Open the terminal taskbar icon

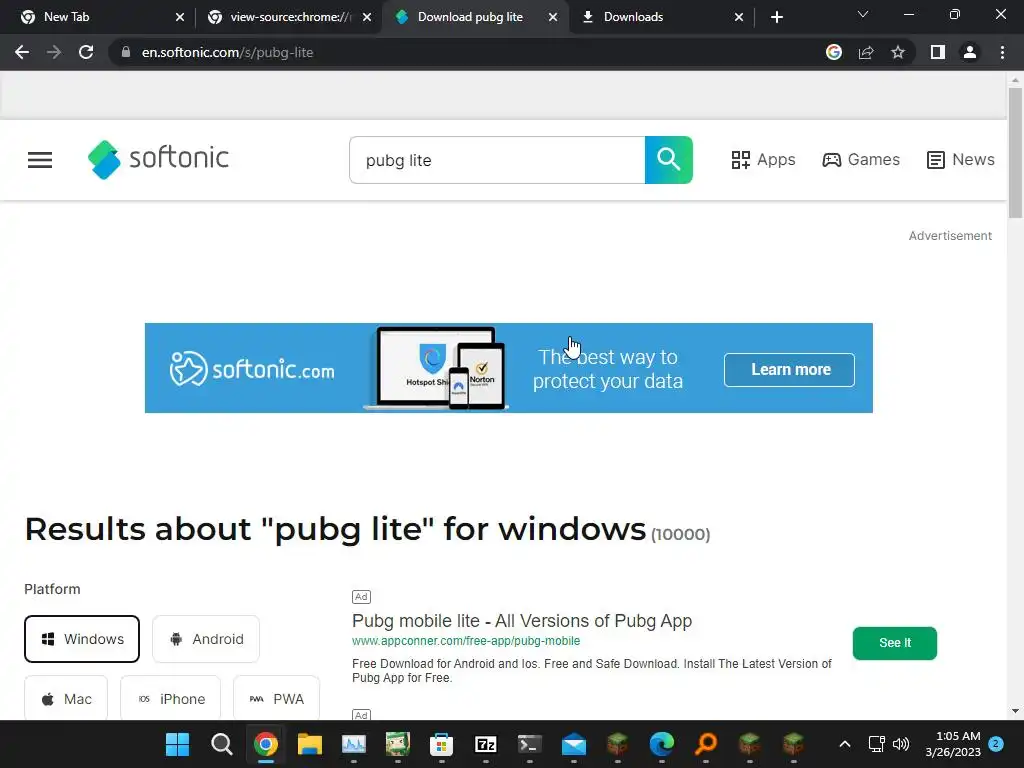click(530, 744)
